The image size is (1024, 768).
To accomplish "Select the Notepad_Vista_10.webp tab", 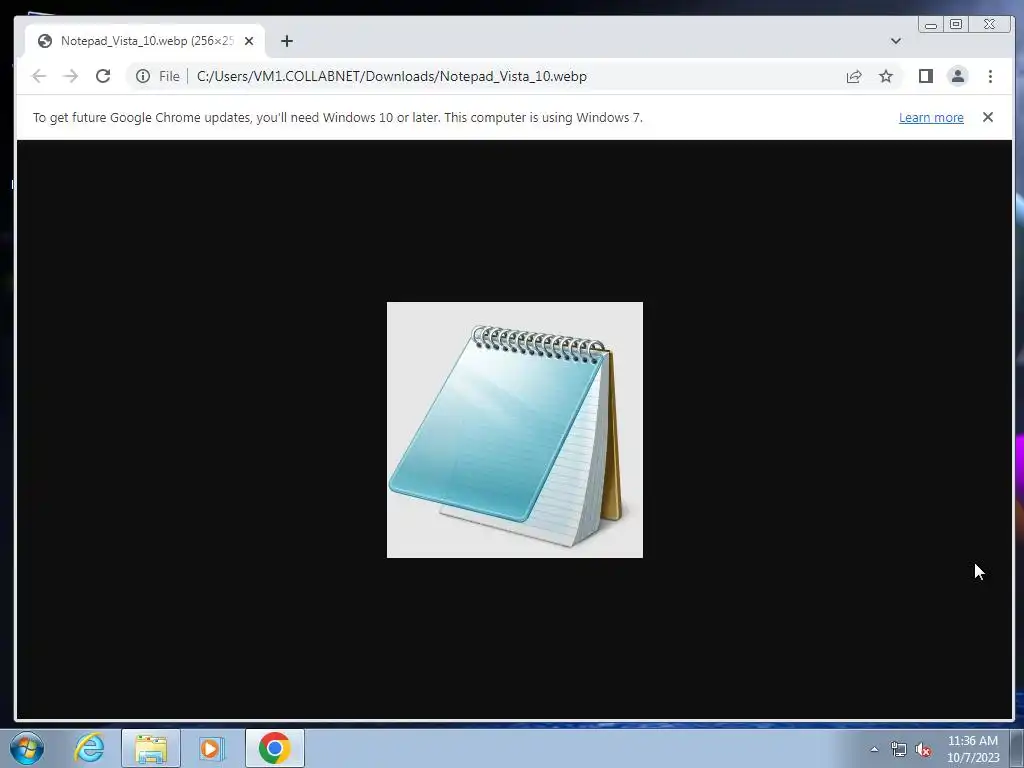I will 145,41.
